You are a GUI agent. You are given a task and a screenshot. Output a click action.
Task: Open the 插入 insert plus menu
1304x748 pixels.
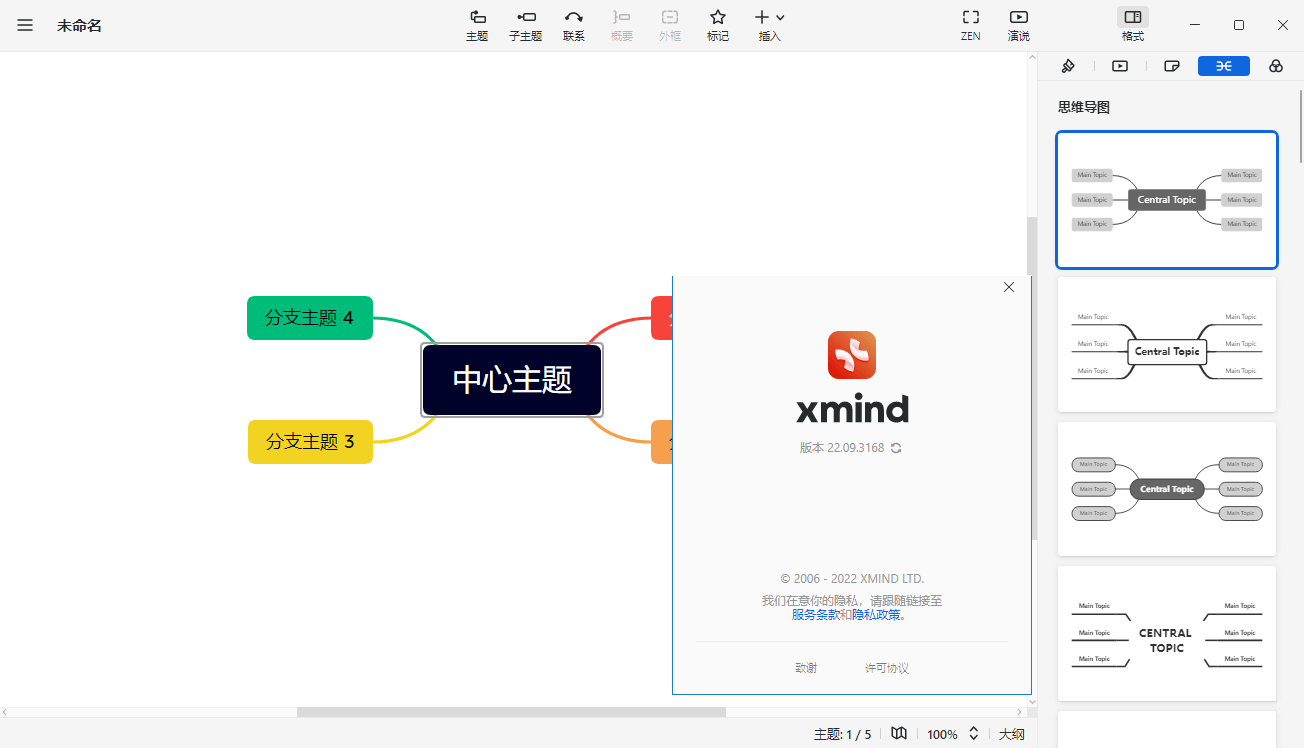(769, 25)
